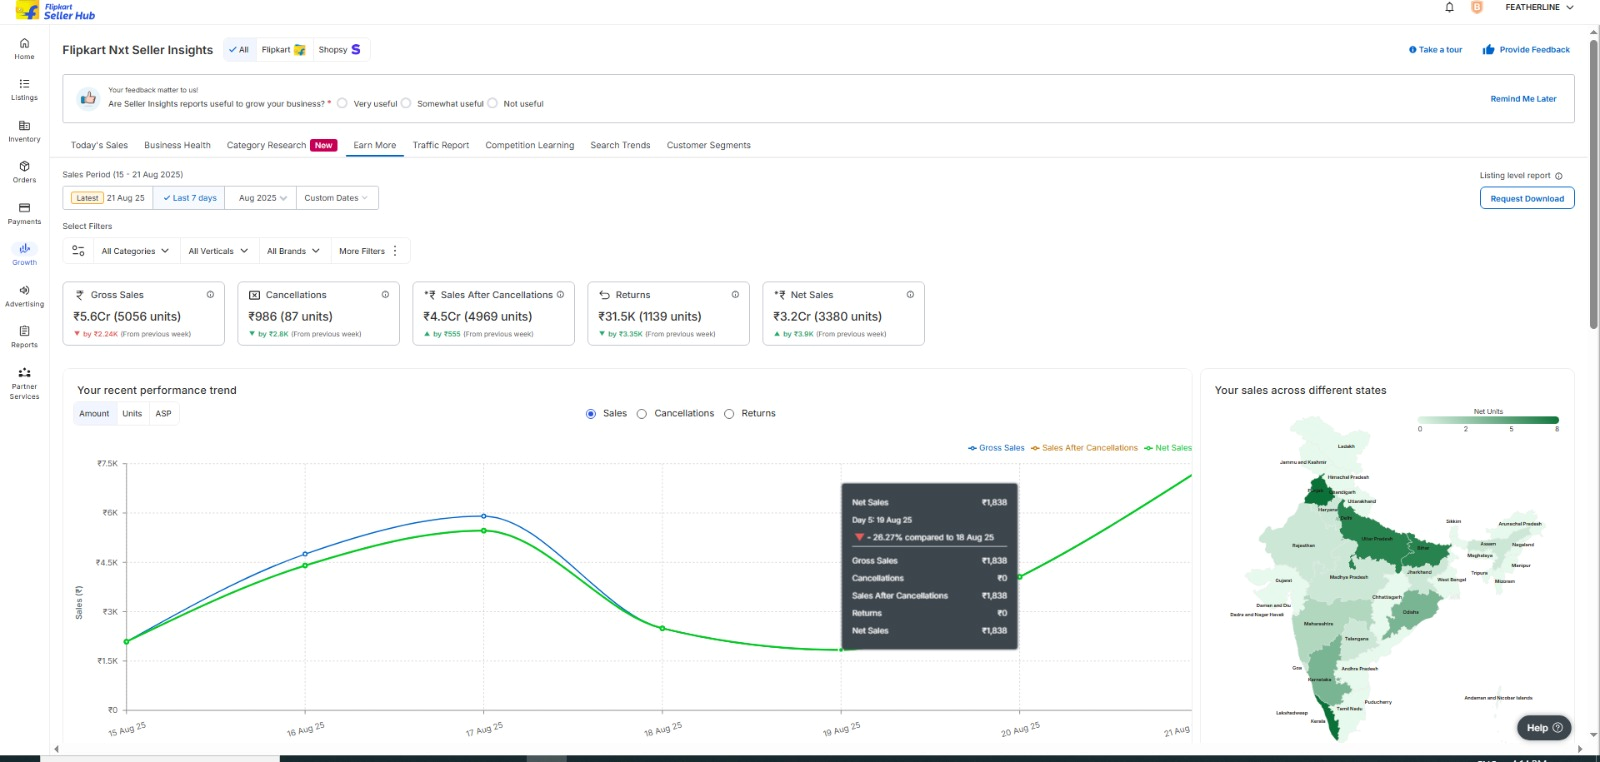Click the Take a tour link
1600x762 pixels.
pyautogui.click(x=1436, y=49)
